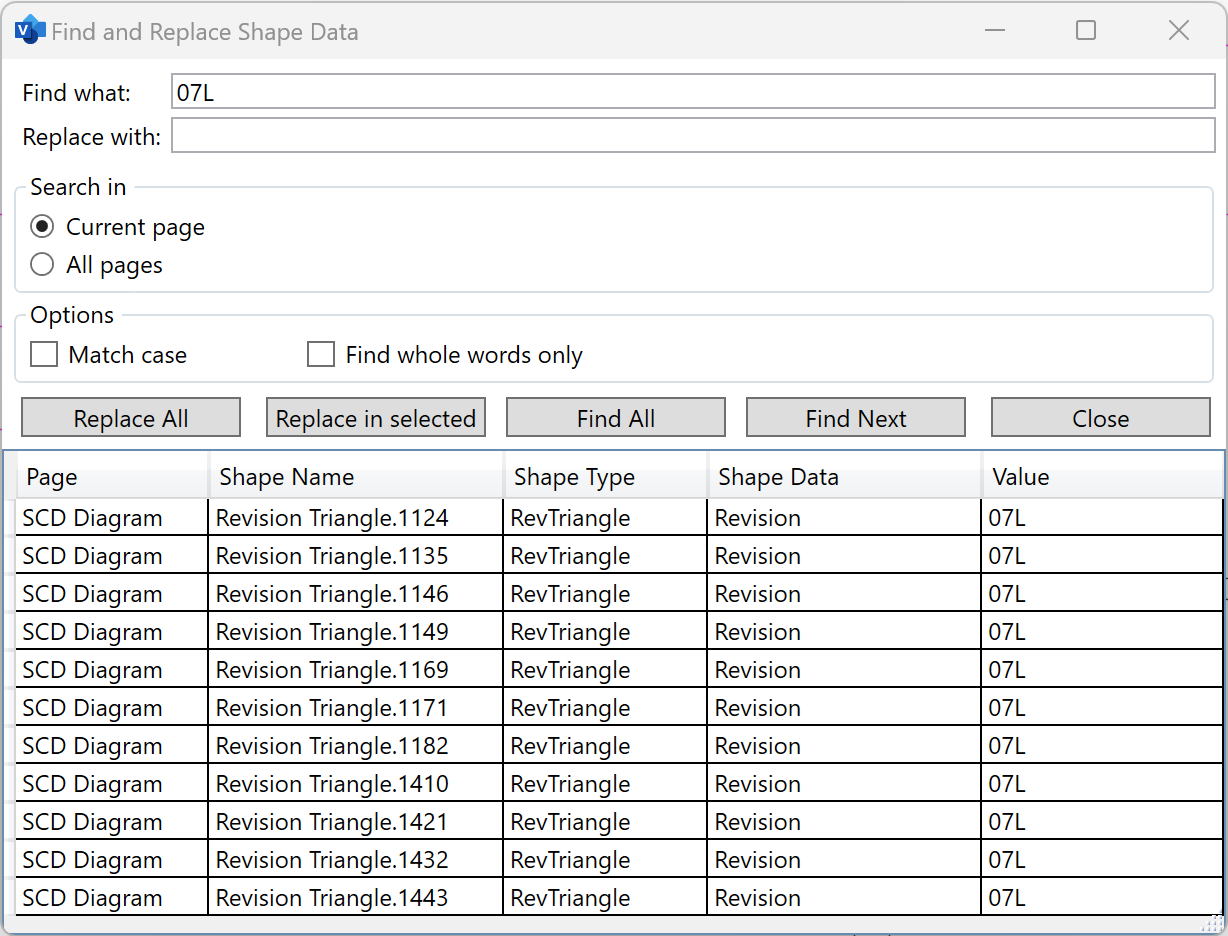
Task: Click the Visio app icon in title bar
Action: pyautogui.click(x=30, y=31)
